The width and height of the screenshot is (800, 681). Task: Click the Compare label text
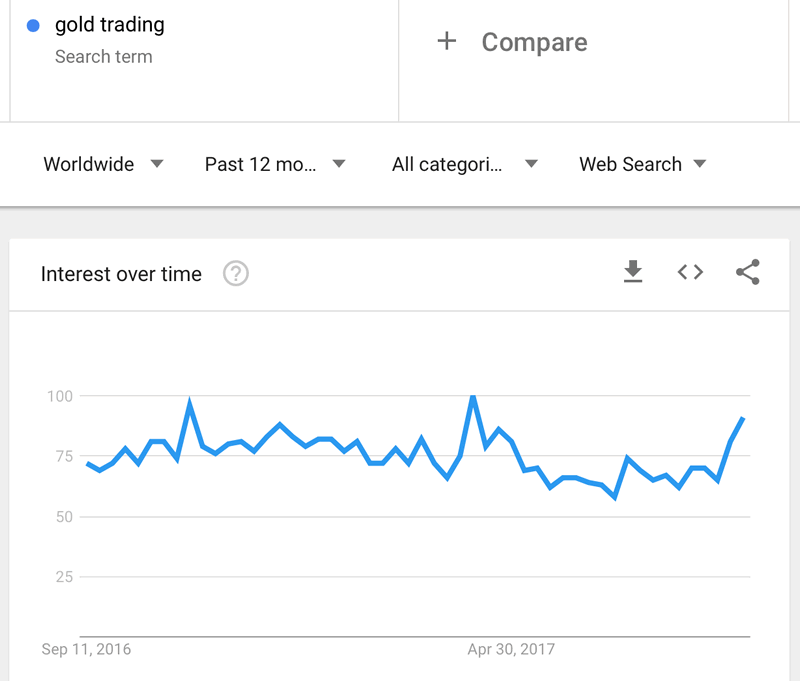pos(534,42)
